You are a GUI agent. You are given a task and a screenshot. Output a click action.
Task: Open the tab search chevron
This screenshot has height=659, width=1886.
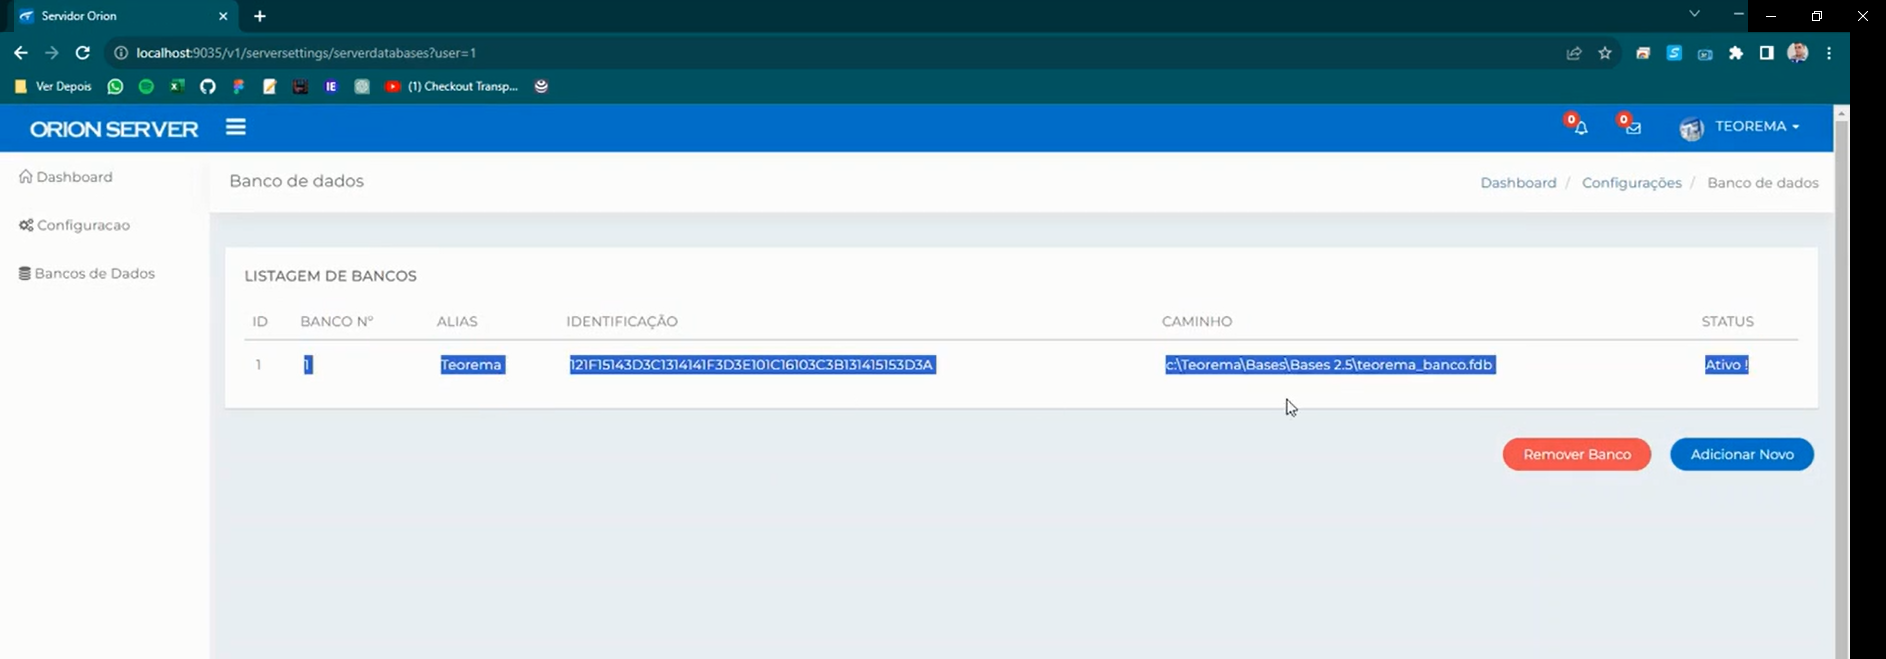pyautogui.click(x=1694, y=14)
